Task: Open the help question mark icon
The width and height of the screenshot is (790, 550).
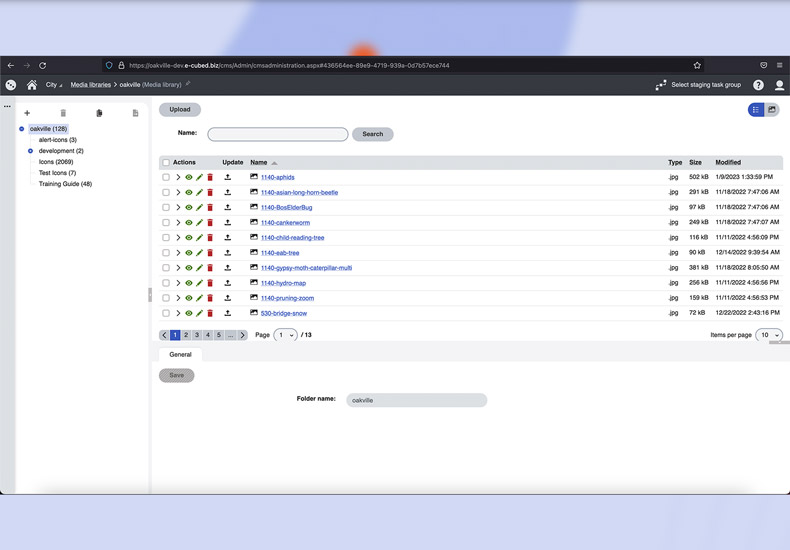Action: (758, 85)
